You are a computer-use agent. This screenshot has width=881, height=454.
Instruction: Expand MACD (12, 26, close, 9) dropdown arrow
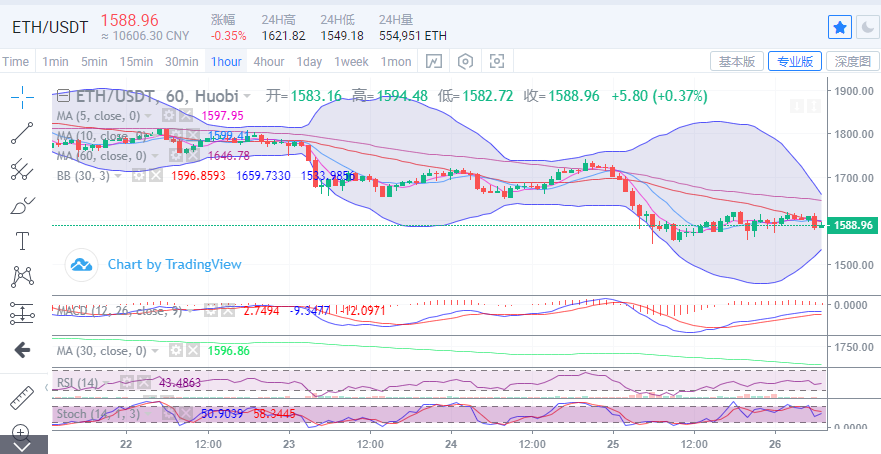point(191,310)
